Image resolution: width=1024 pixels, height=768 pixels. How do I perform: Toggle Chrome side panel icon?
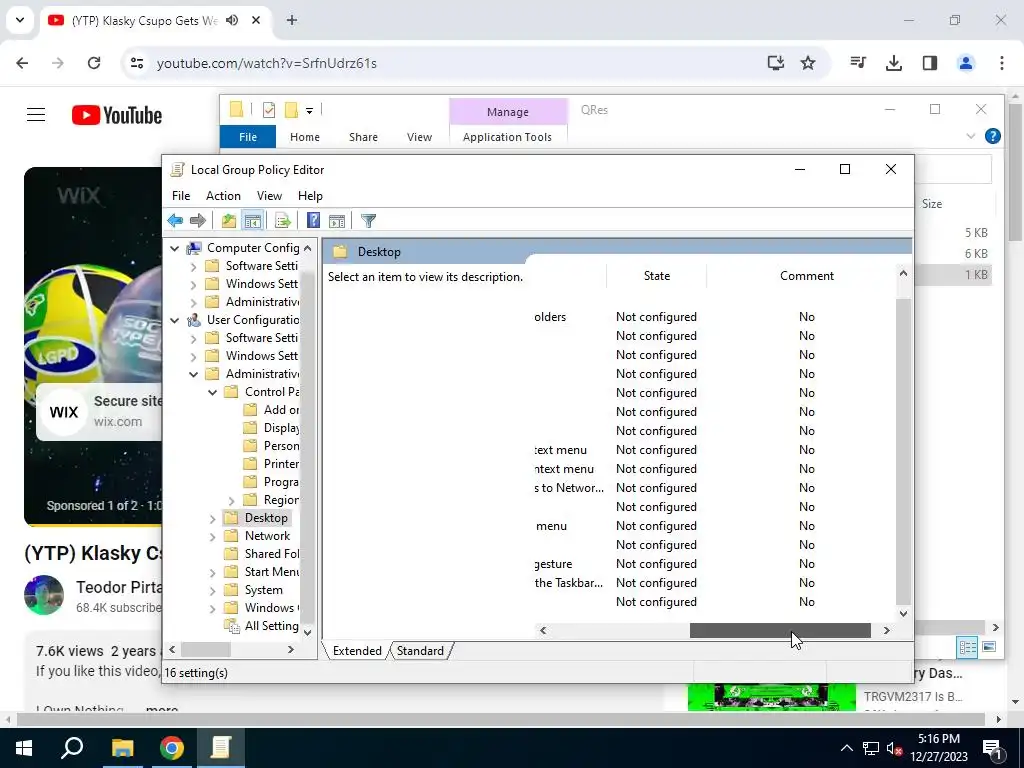(x=930, y=63)
